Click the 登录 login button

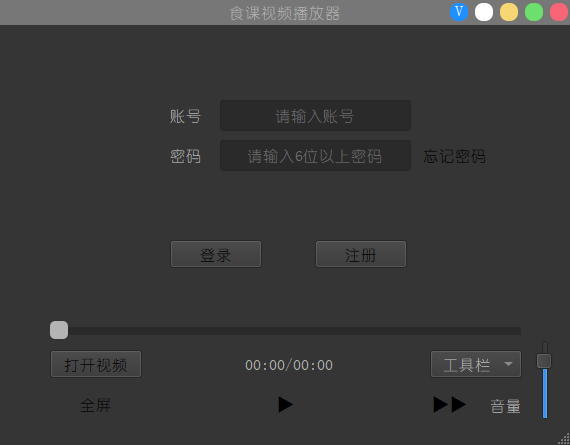tap(216, 254)
